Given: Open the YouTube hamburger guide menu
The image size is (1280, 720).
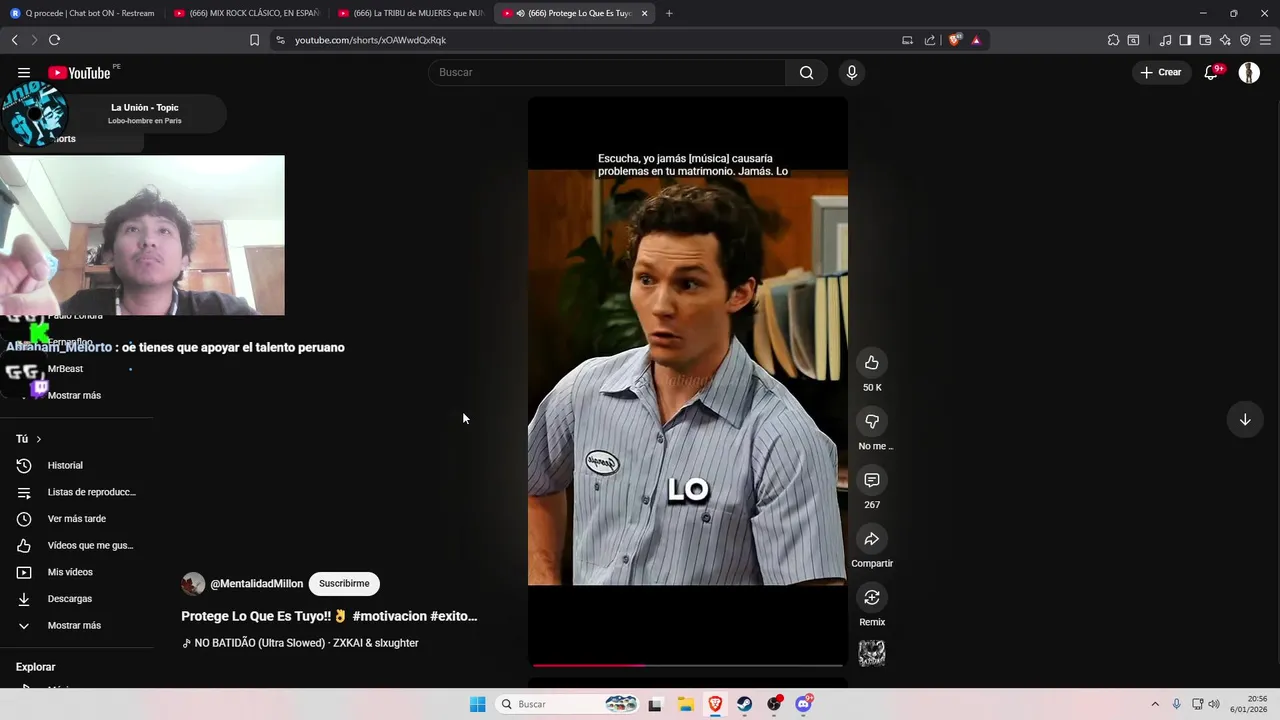Looking at the screenshot, I should click(24, 72).
